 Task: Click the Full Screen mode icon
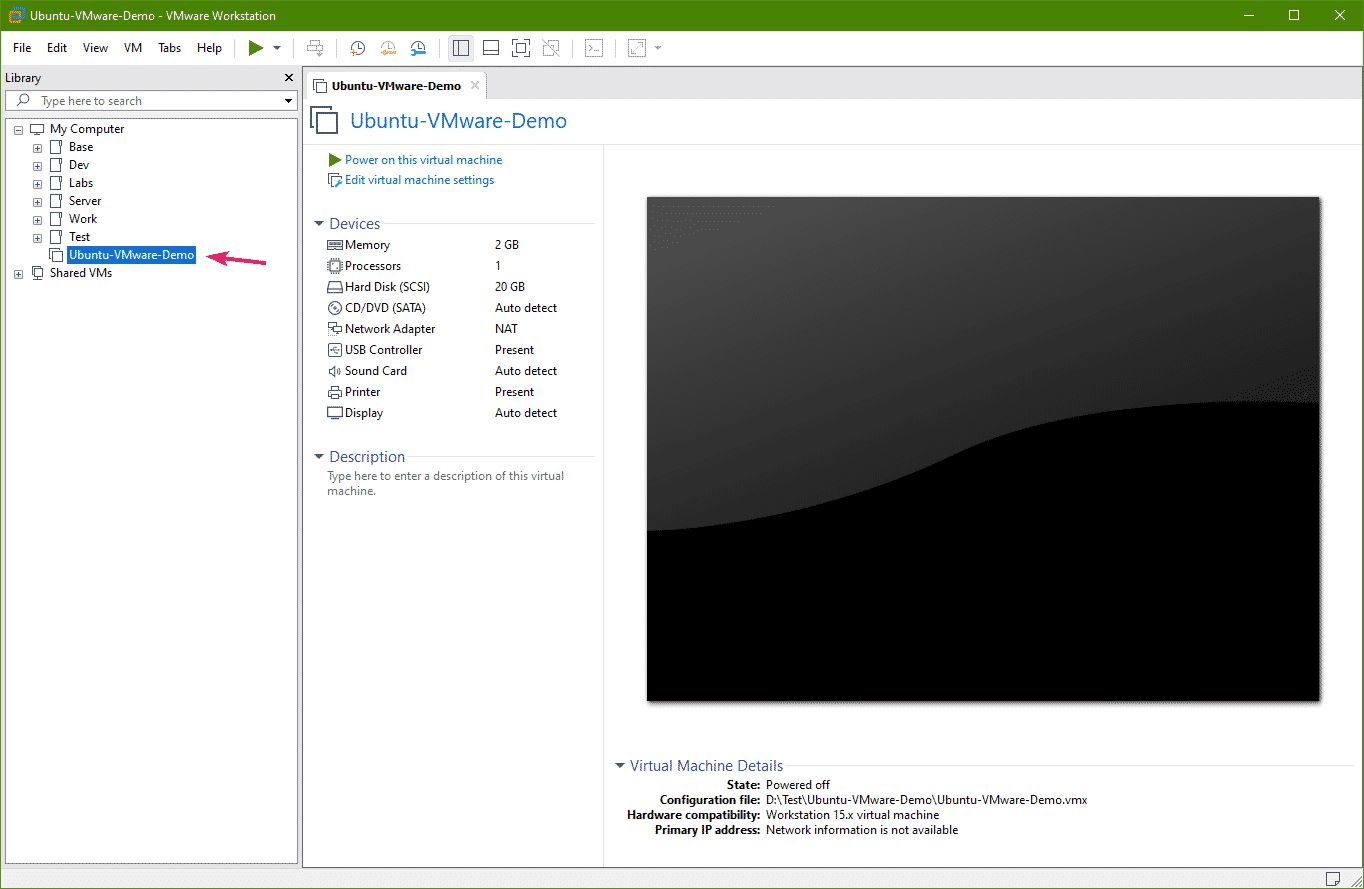[521, 48]
